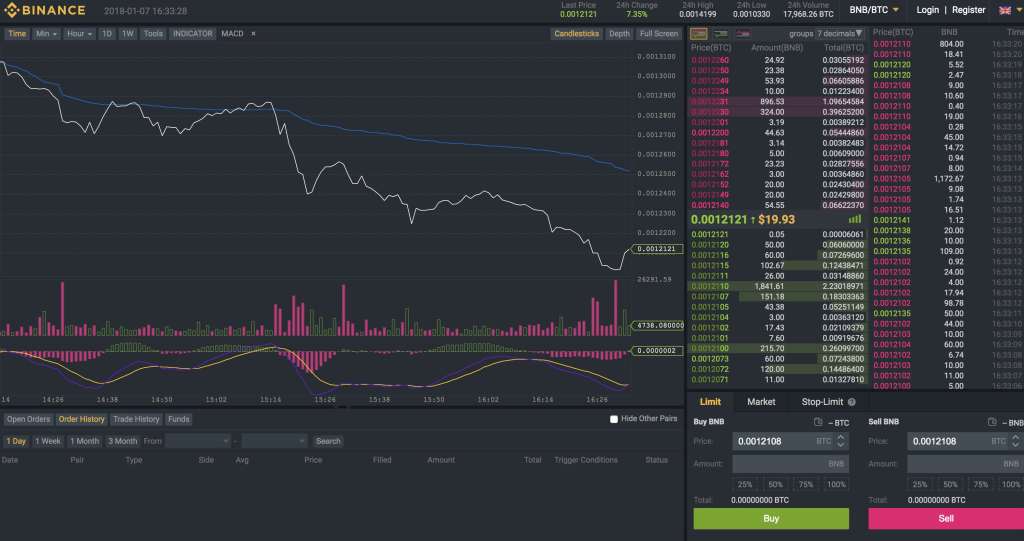Image resolution: width=1024 pixels, height=541 pixels.
Task: Click the wallet icon beside Buy BNB balance
Action: [x=818, y=422]
